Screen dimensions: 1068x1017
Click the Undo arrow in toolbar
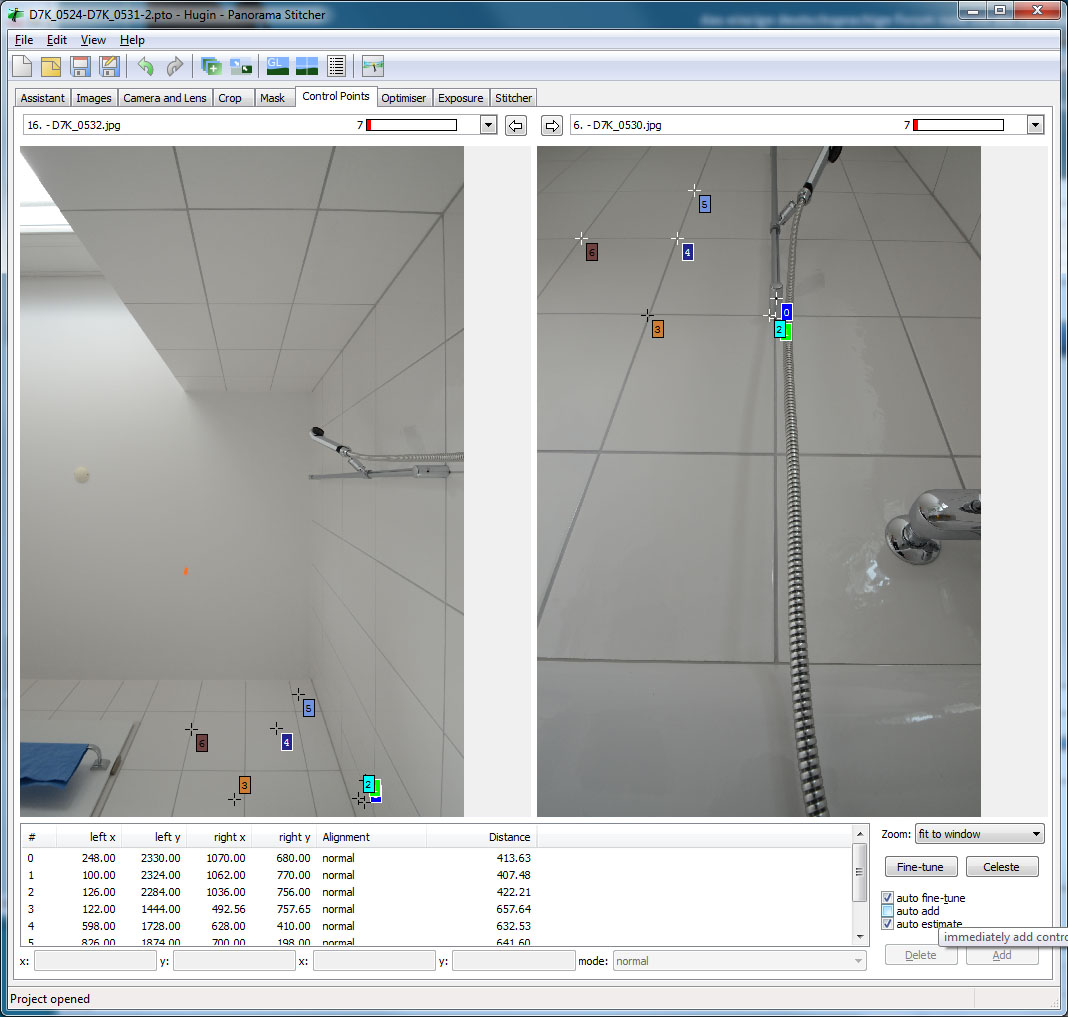[146, 67]
